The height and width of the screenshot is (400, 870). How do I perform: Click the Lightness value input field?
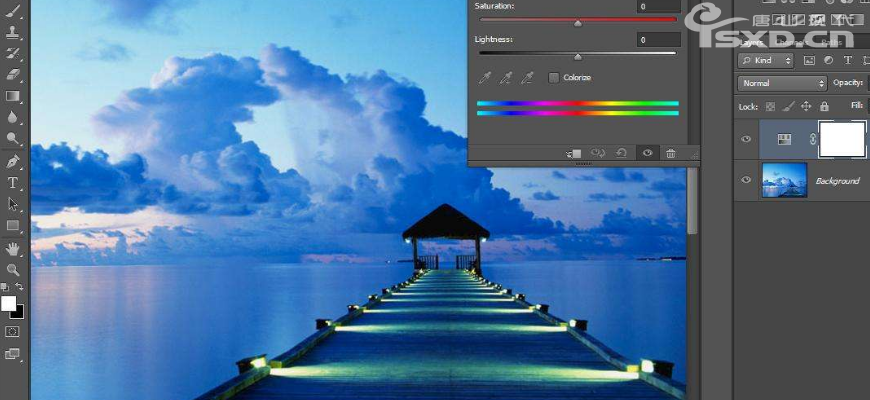pyautogui.click(x=659, y=39)
